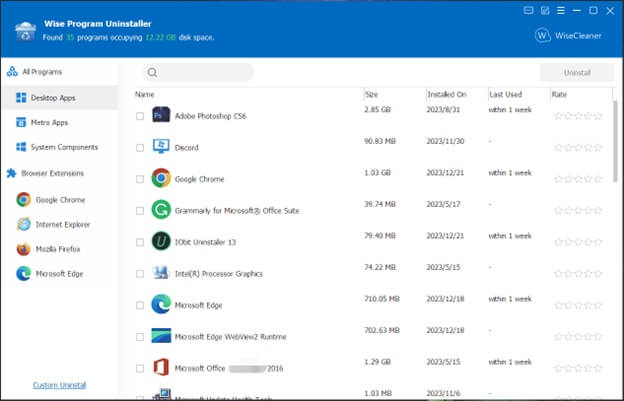This screenshot has height=401, width=624.
Task: Select the Grammarly for Microsoft Office Suite row
Action: tap(237, 210)
